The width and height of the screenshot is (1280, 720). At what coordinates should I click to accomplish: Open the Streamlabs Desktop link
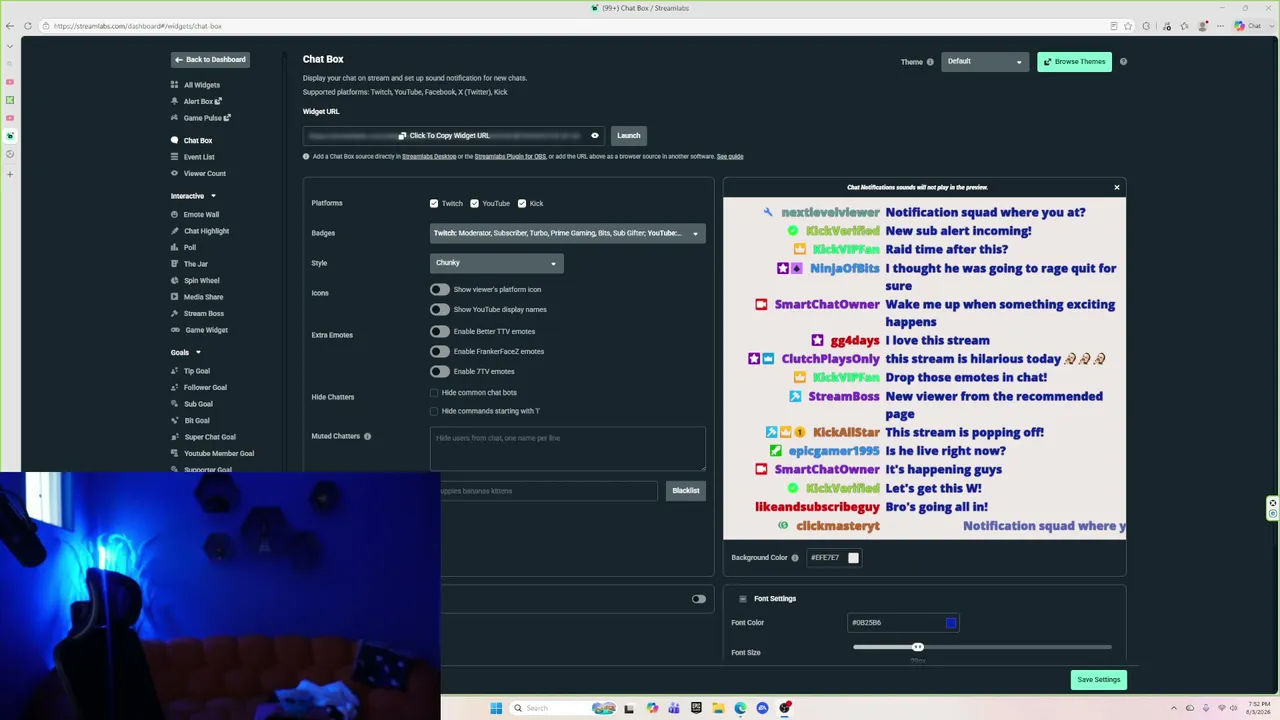click(429, 157)
